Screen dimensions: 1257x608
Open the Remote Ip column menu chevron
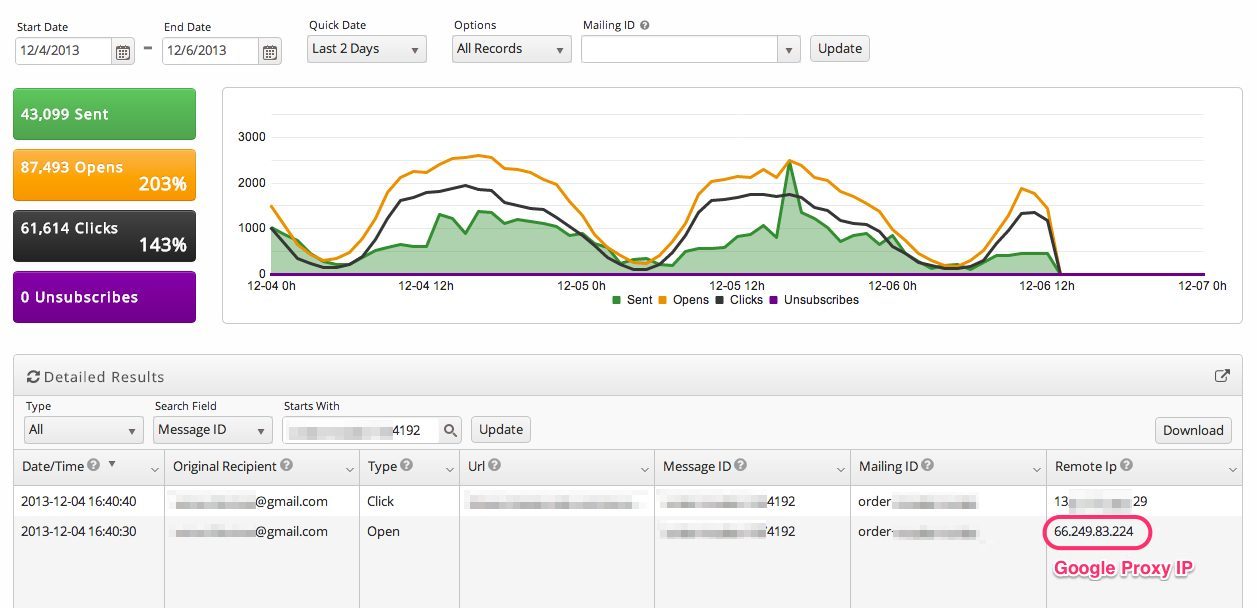[x=1231, y=469]
